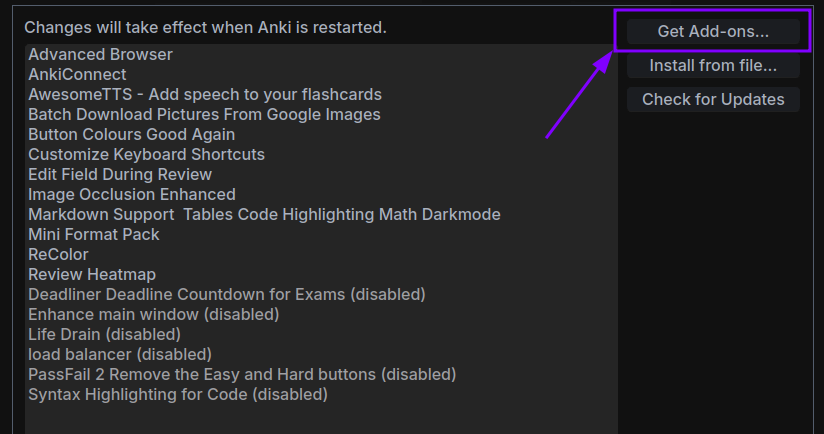This screenshot has height=434, width=824.
Task: Select Image Occlusion Enhanced entry
Action: (x=132, y=194)
